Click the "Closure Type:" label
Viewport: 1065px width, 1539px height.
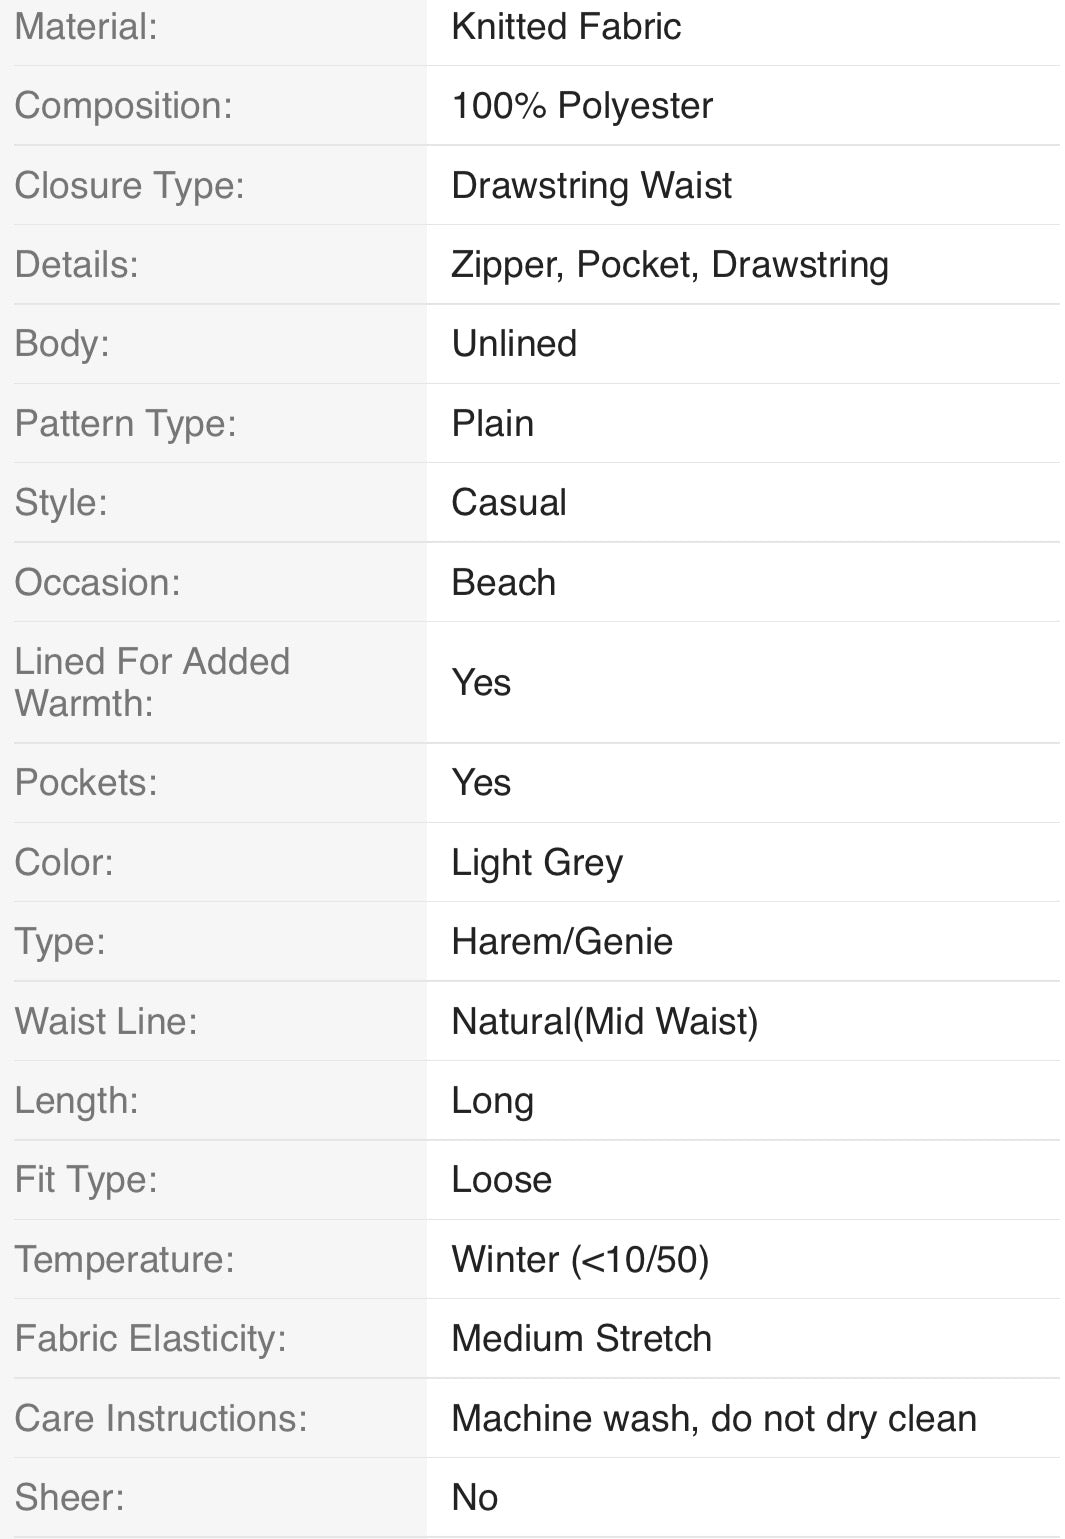pyautogui.click(x=129, y=186)
